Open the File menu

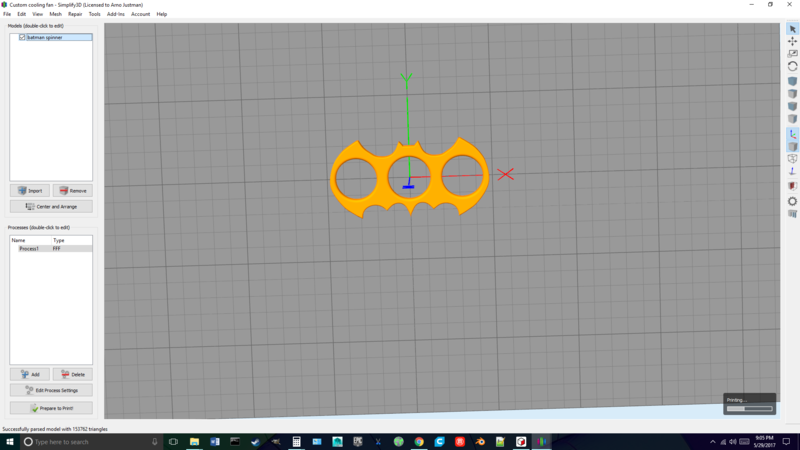[7, 14]
